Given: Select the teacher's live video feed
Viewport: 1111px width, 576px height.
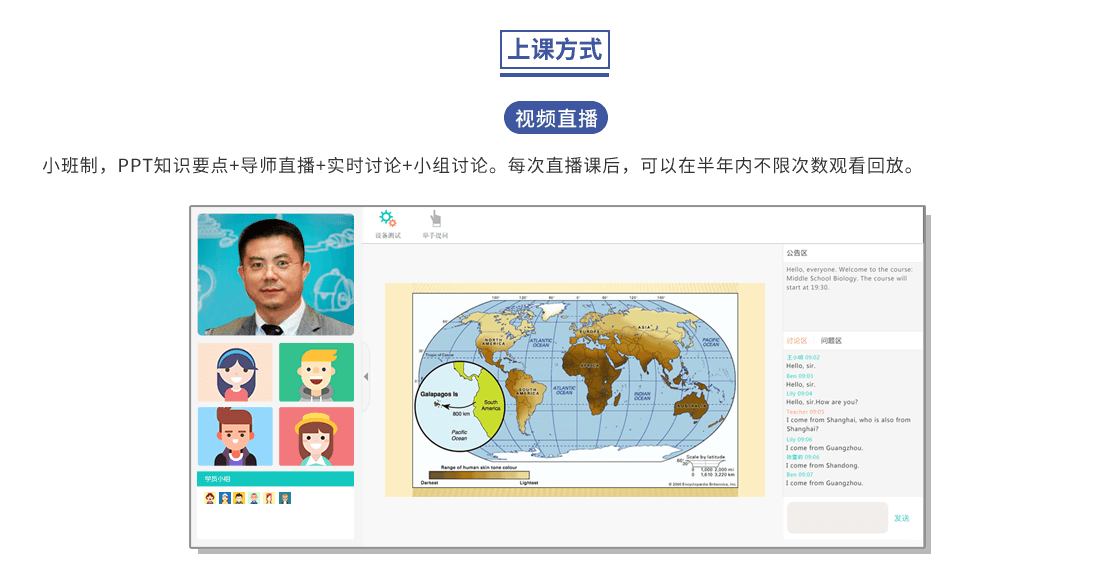Looking at the screenshot, I should click(x=276, y=274).
